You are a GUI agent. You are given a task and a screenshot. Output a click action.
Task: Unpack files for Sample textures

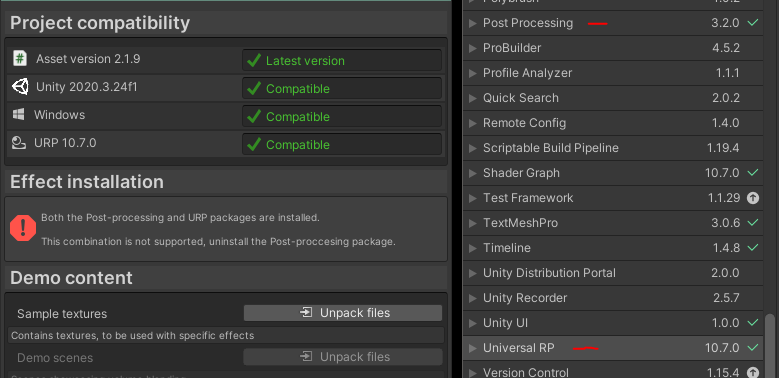click(x=343, y=313)
